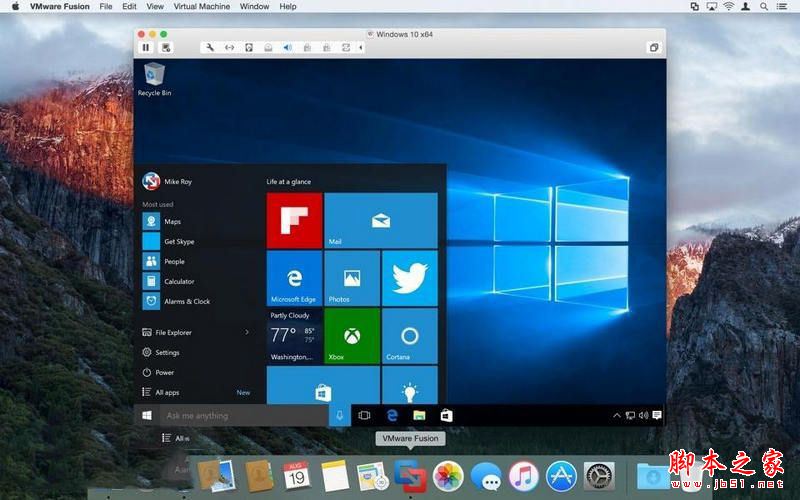The height and width of the screenshot is (500, 800).
Task: Open Calendar in the Dock
Action: pyautogui.click(x=296, y=476)
